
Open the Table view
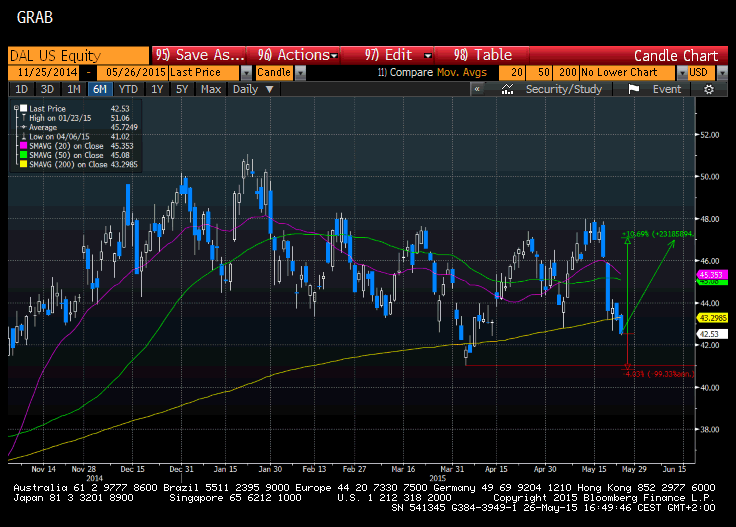point(482,55)
